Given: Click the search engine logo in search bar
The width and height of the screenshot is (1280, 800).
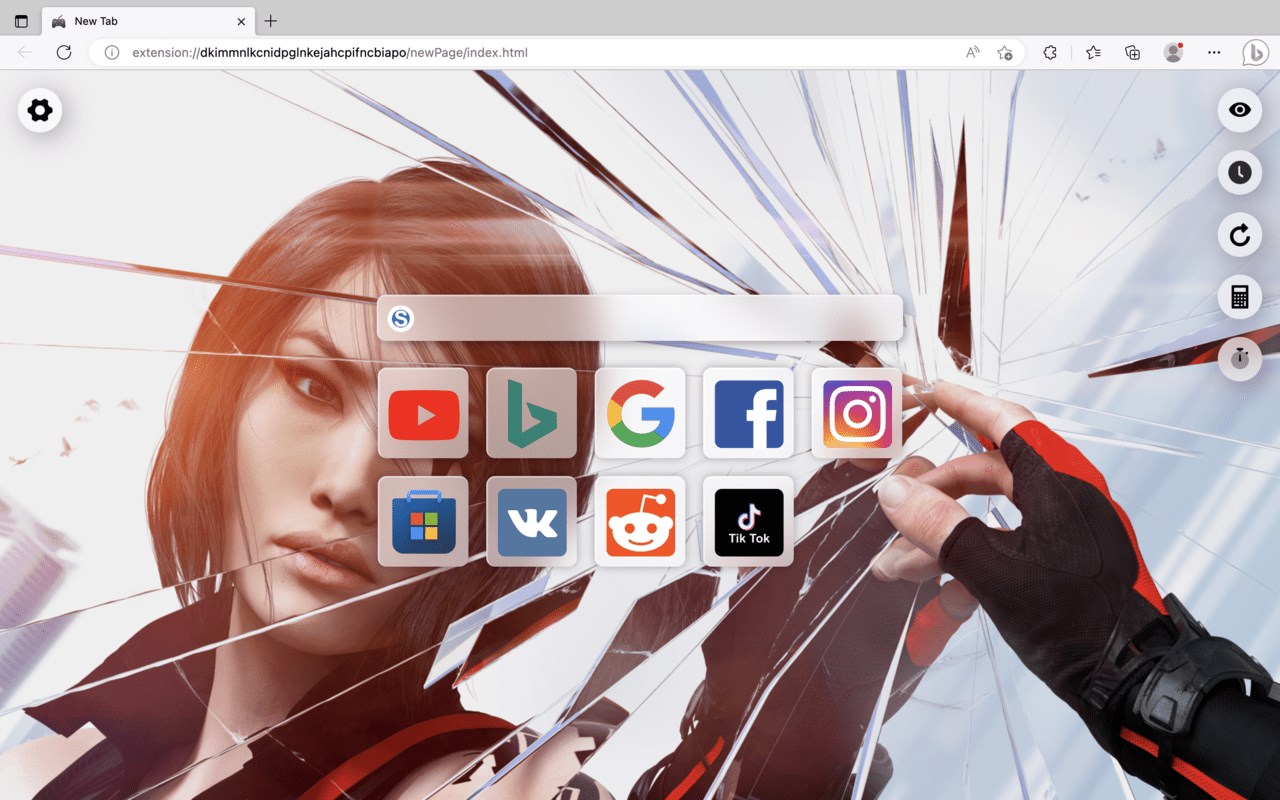Looking at the screenshot, I should 401,319.
